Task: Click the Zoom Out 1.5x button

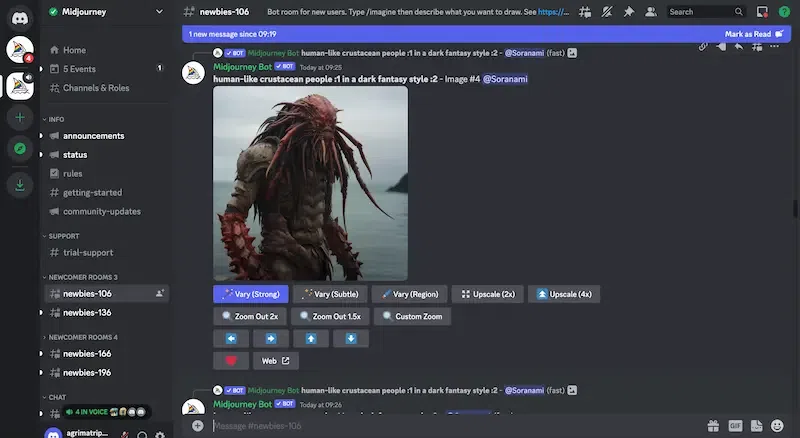Action: click(331, 317)
